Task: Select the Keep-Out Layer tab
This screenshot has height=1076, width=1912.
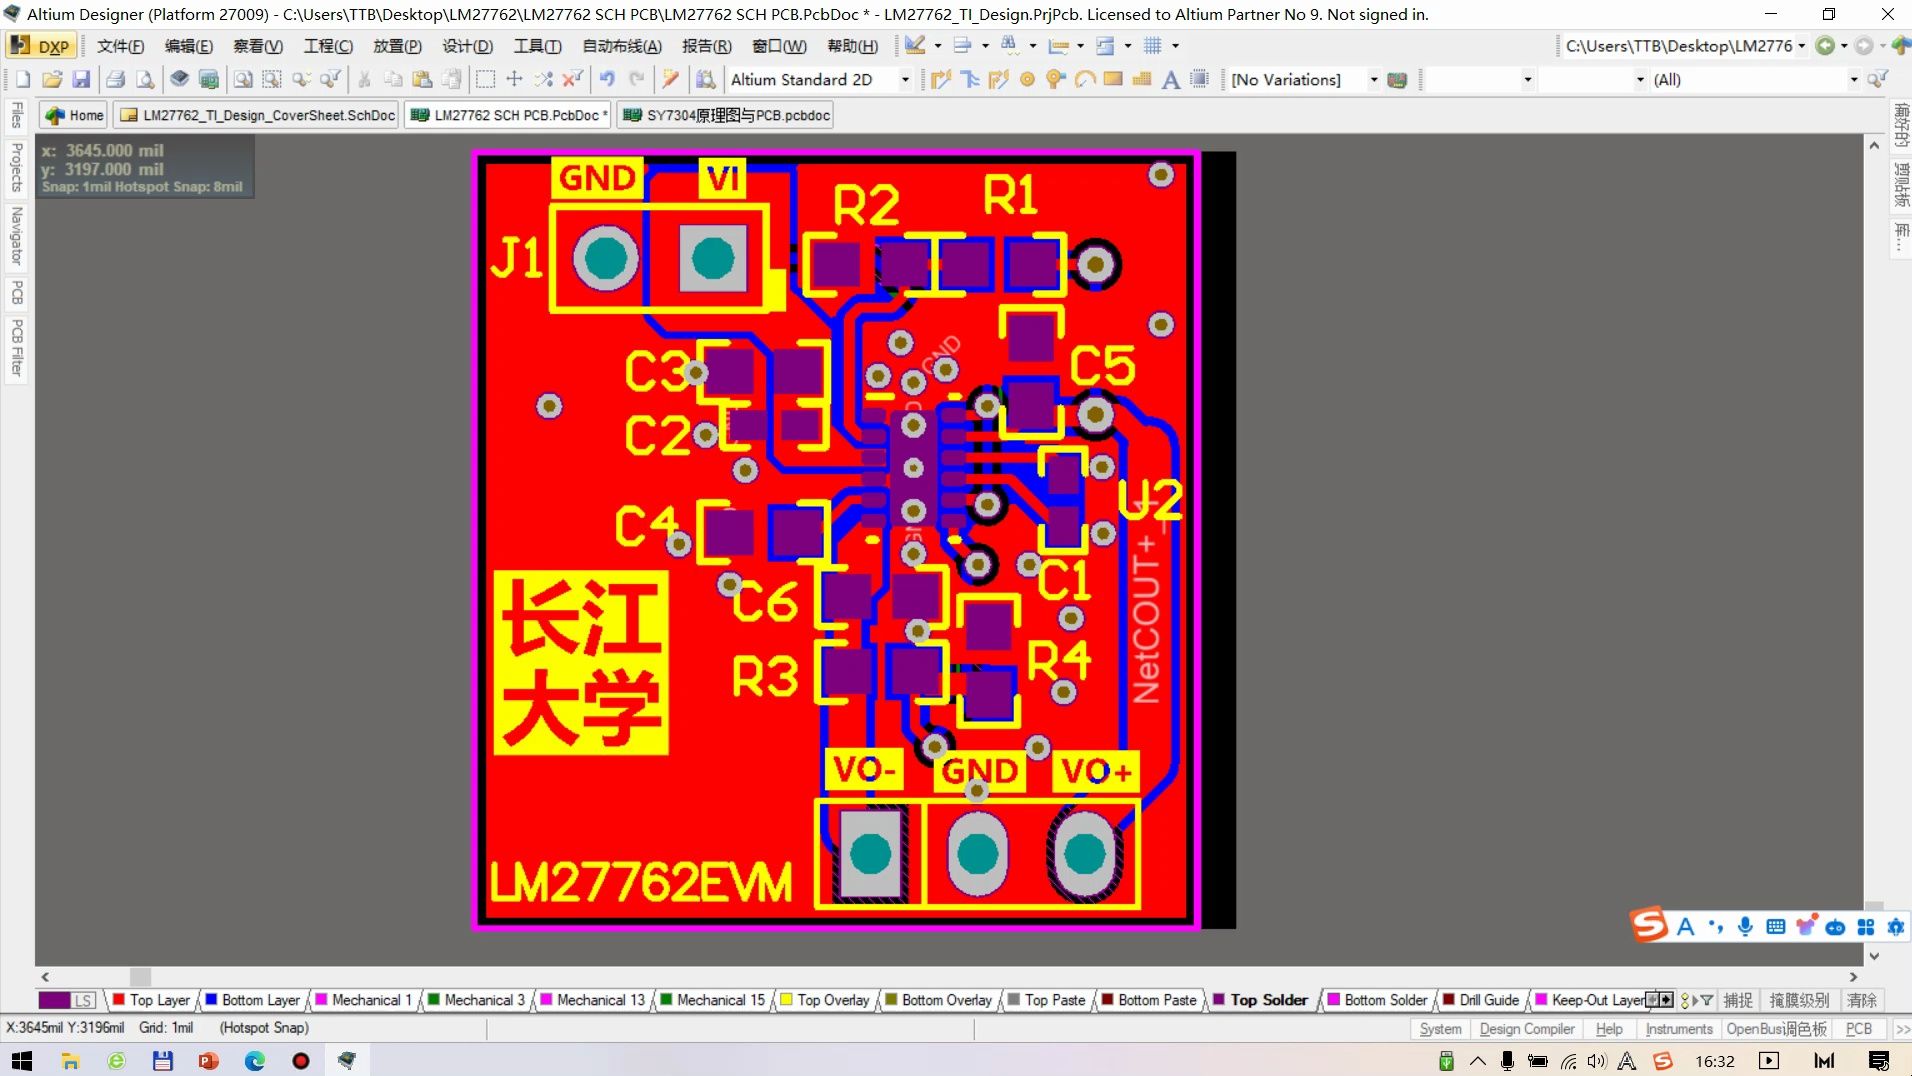Action: click(x=1590, y=1000)
